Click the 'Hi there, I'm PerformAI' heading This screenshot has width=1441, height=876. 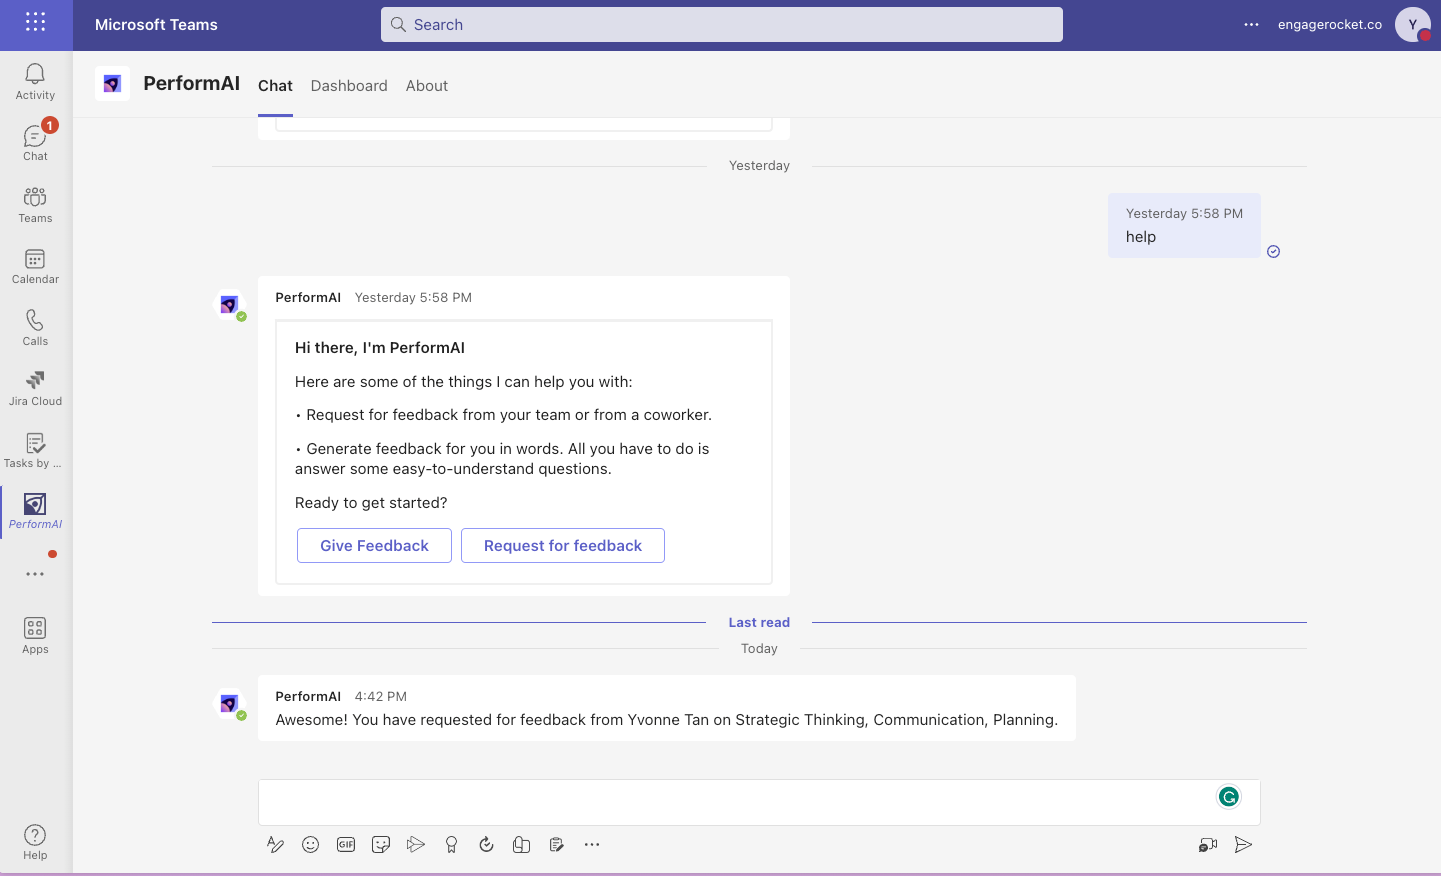tap(380, 348)
